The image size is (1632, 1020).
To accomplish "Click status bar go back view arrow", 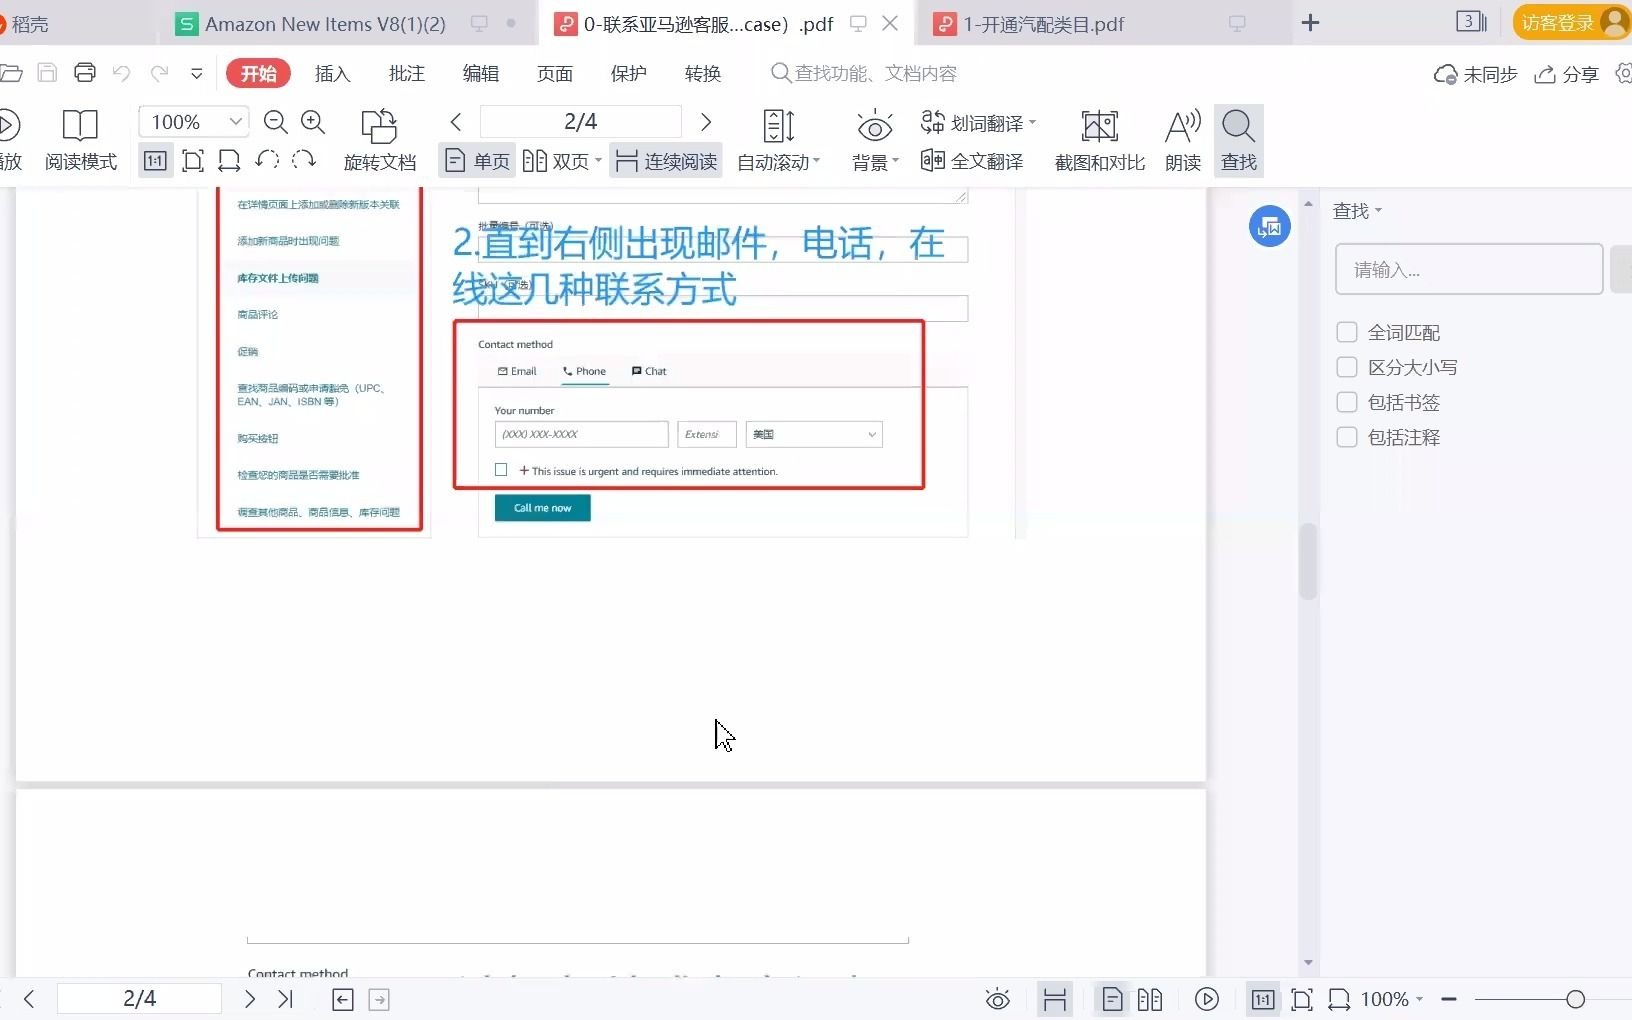I will pos(343,999).
